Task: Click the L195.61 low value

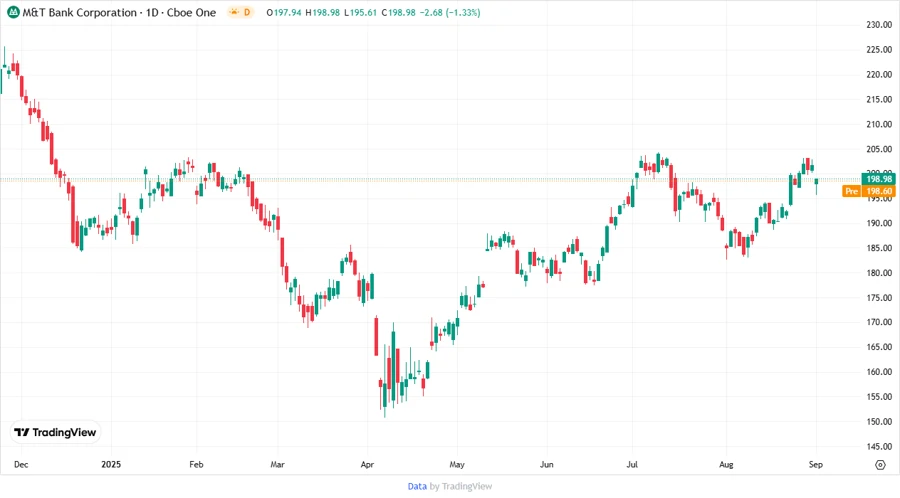Action: [x=360, y=13]
